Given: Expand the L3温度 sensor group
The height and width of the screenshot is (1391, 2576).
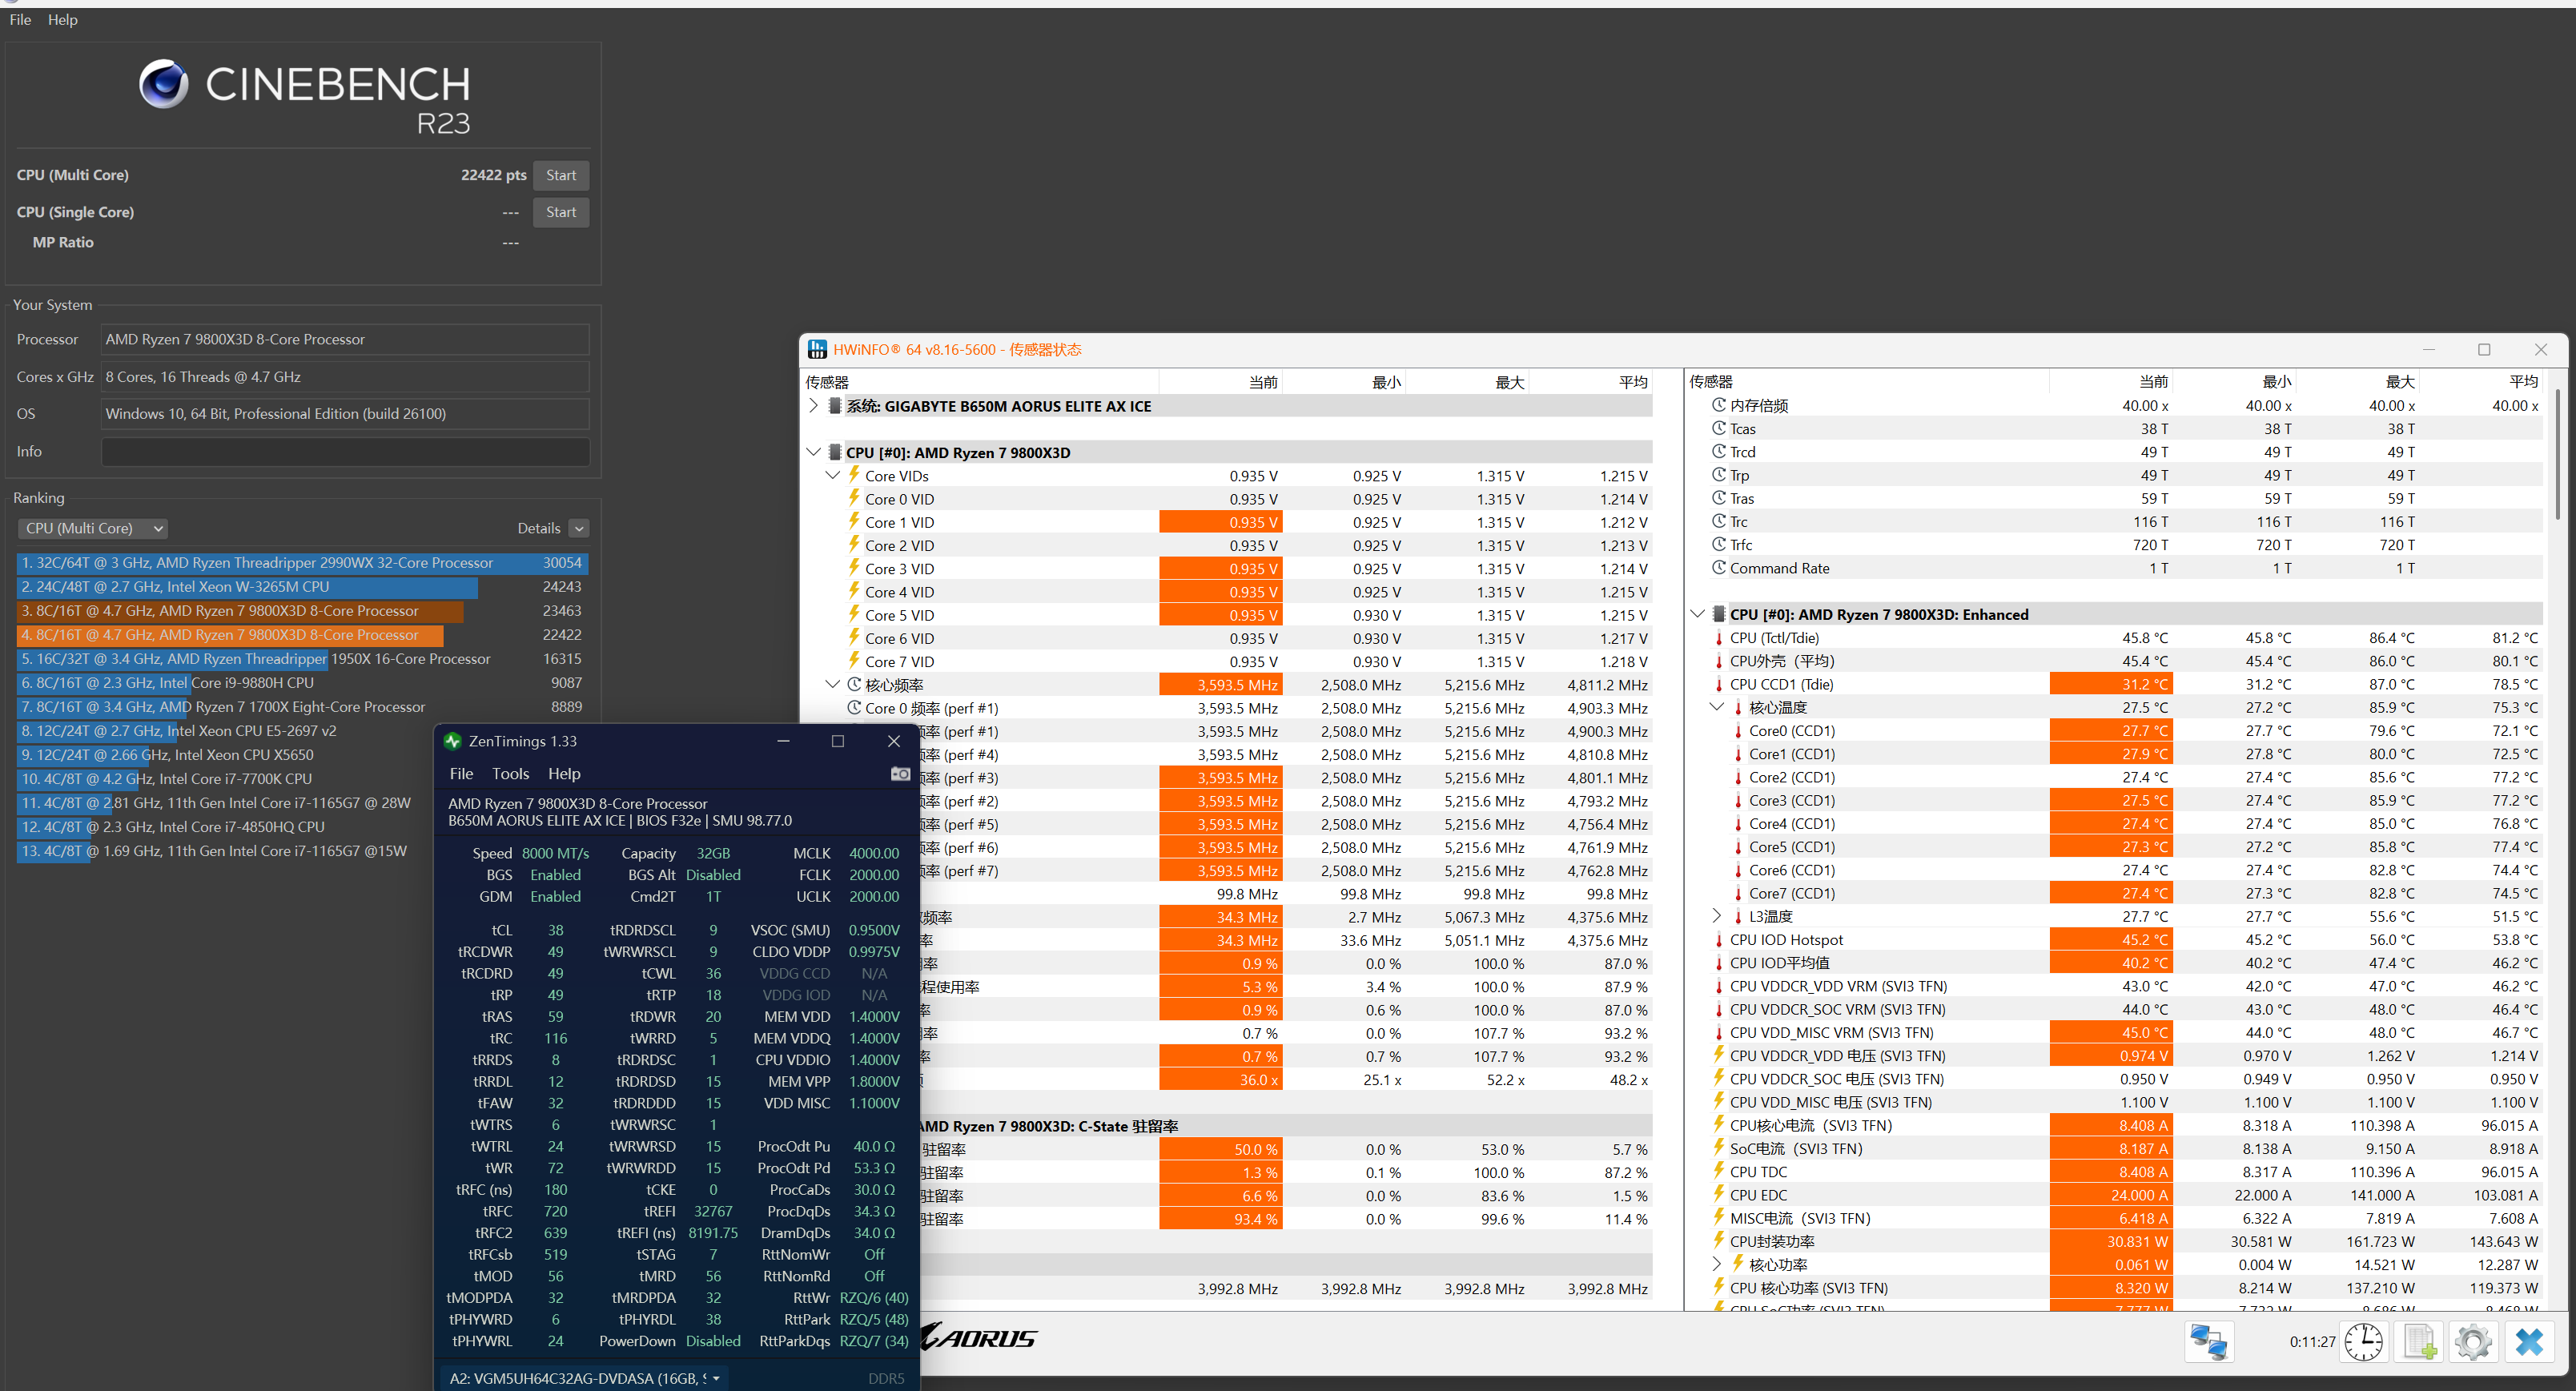Looking at the screenshot, I should pyautogui.click(x=1717, y=916).
